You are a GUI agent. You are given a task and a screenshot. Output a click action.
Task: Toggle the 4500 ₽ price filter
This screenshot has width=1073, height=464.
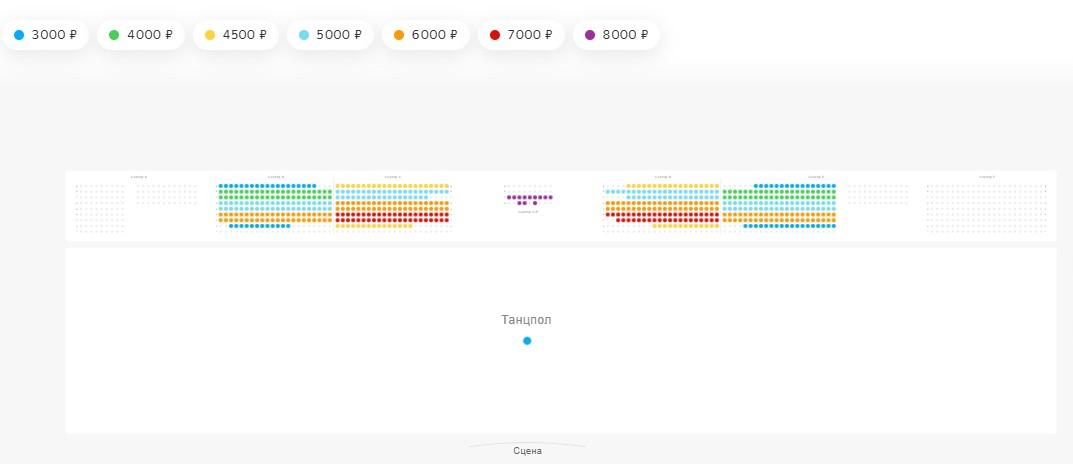click(235, 35)
